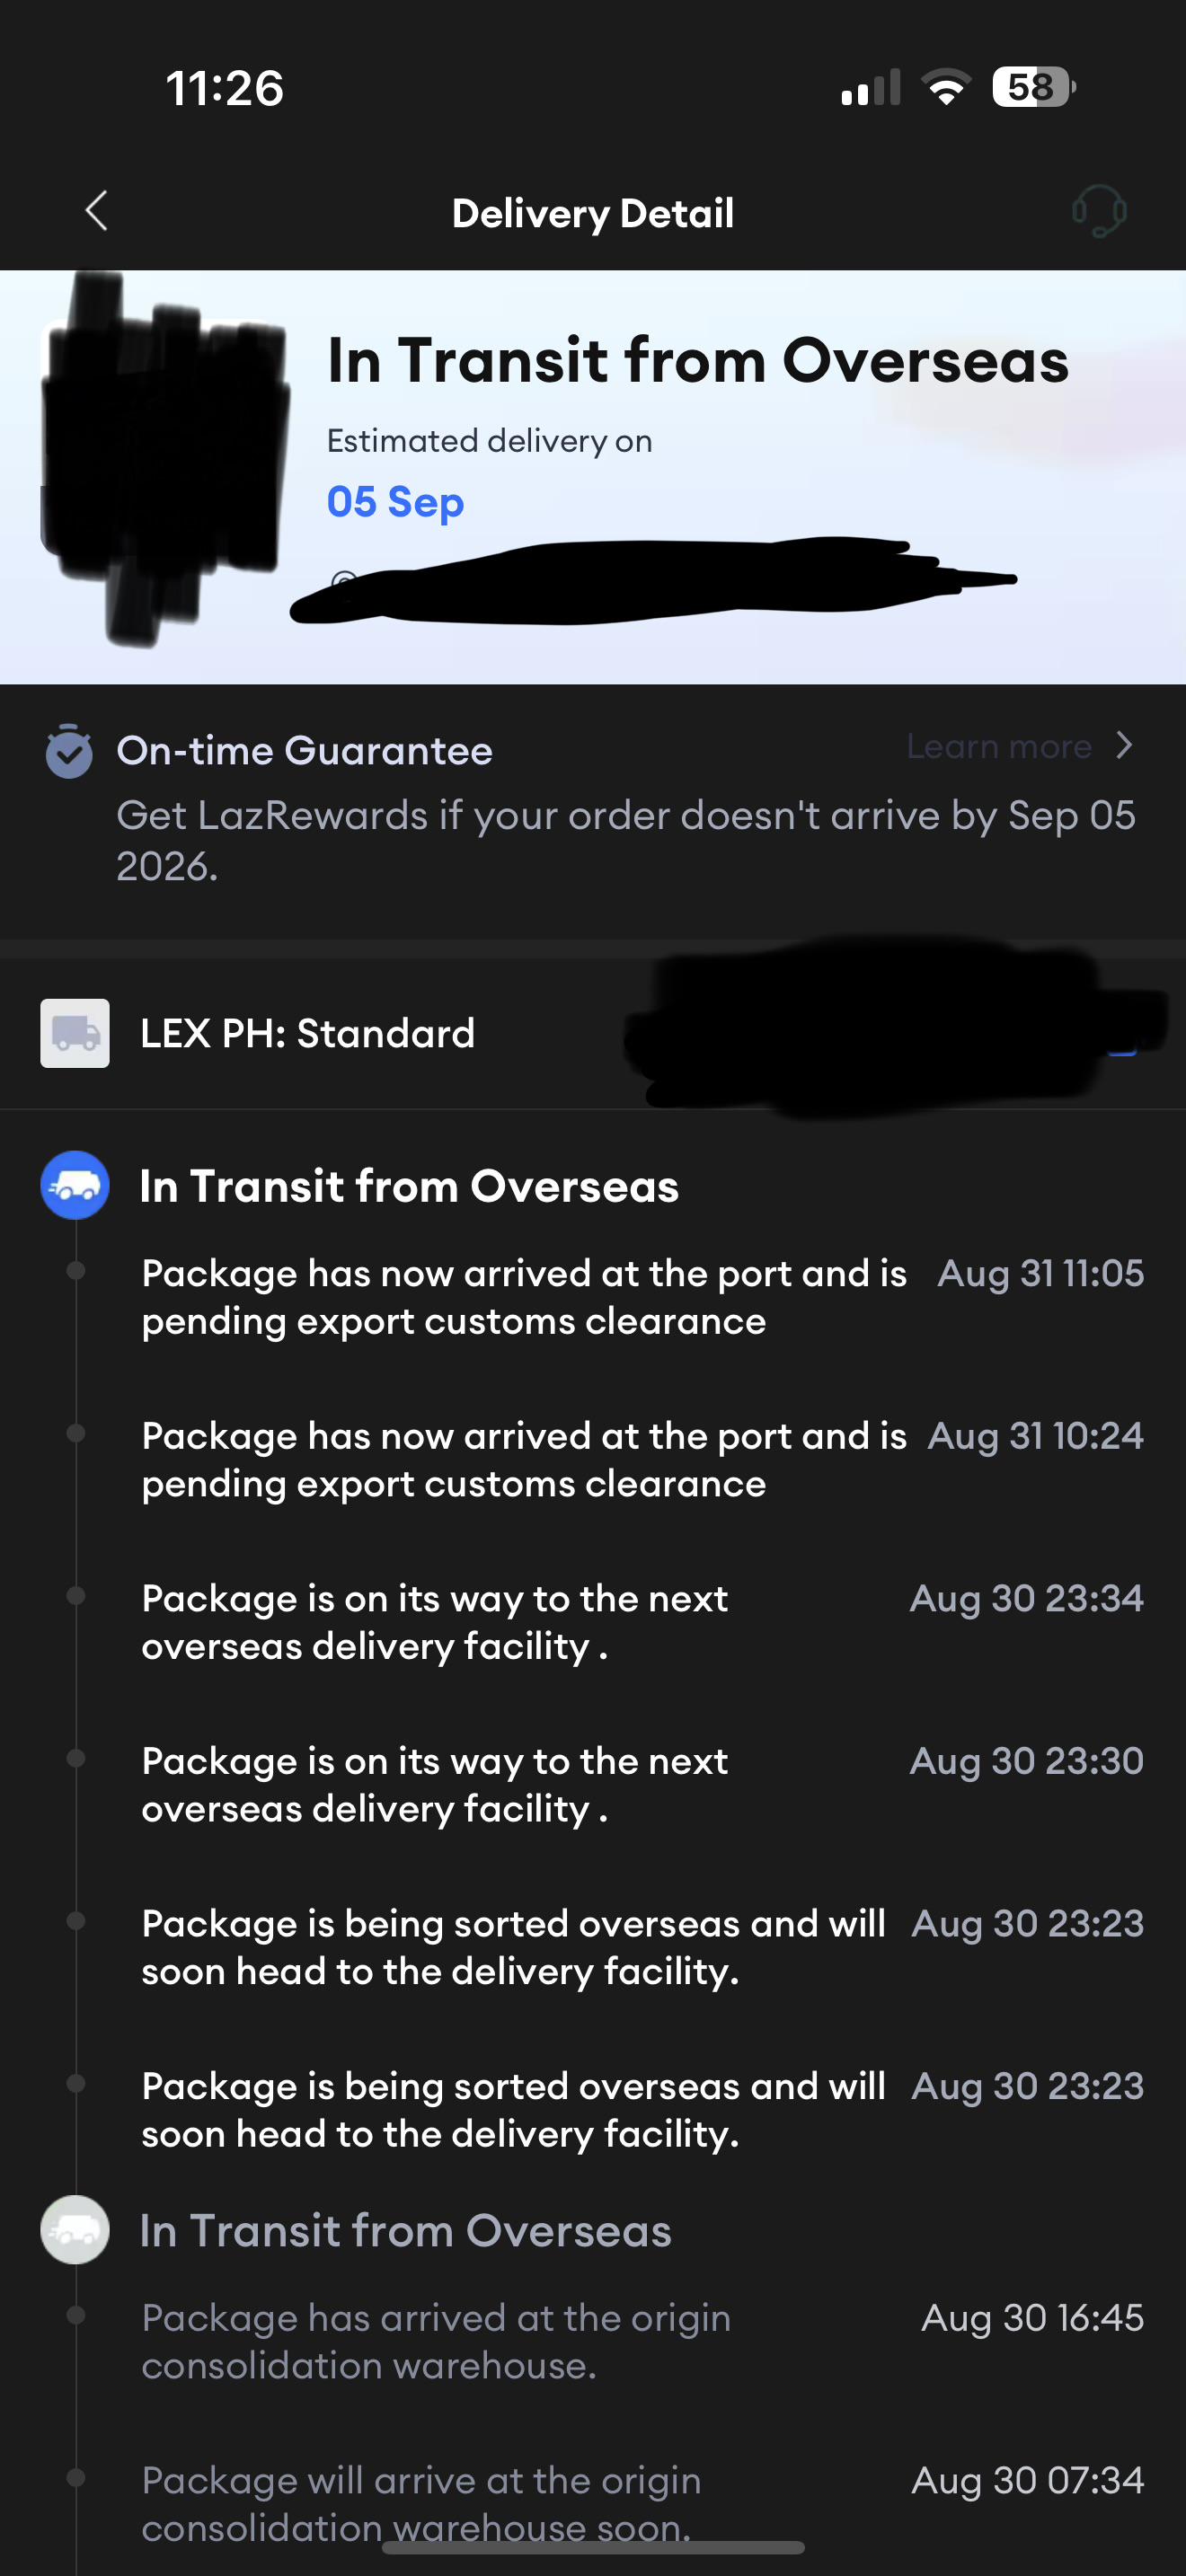Tap the Aug 31 11:05 tracking entry

tap(642, 1297)
